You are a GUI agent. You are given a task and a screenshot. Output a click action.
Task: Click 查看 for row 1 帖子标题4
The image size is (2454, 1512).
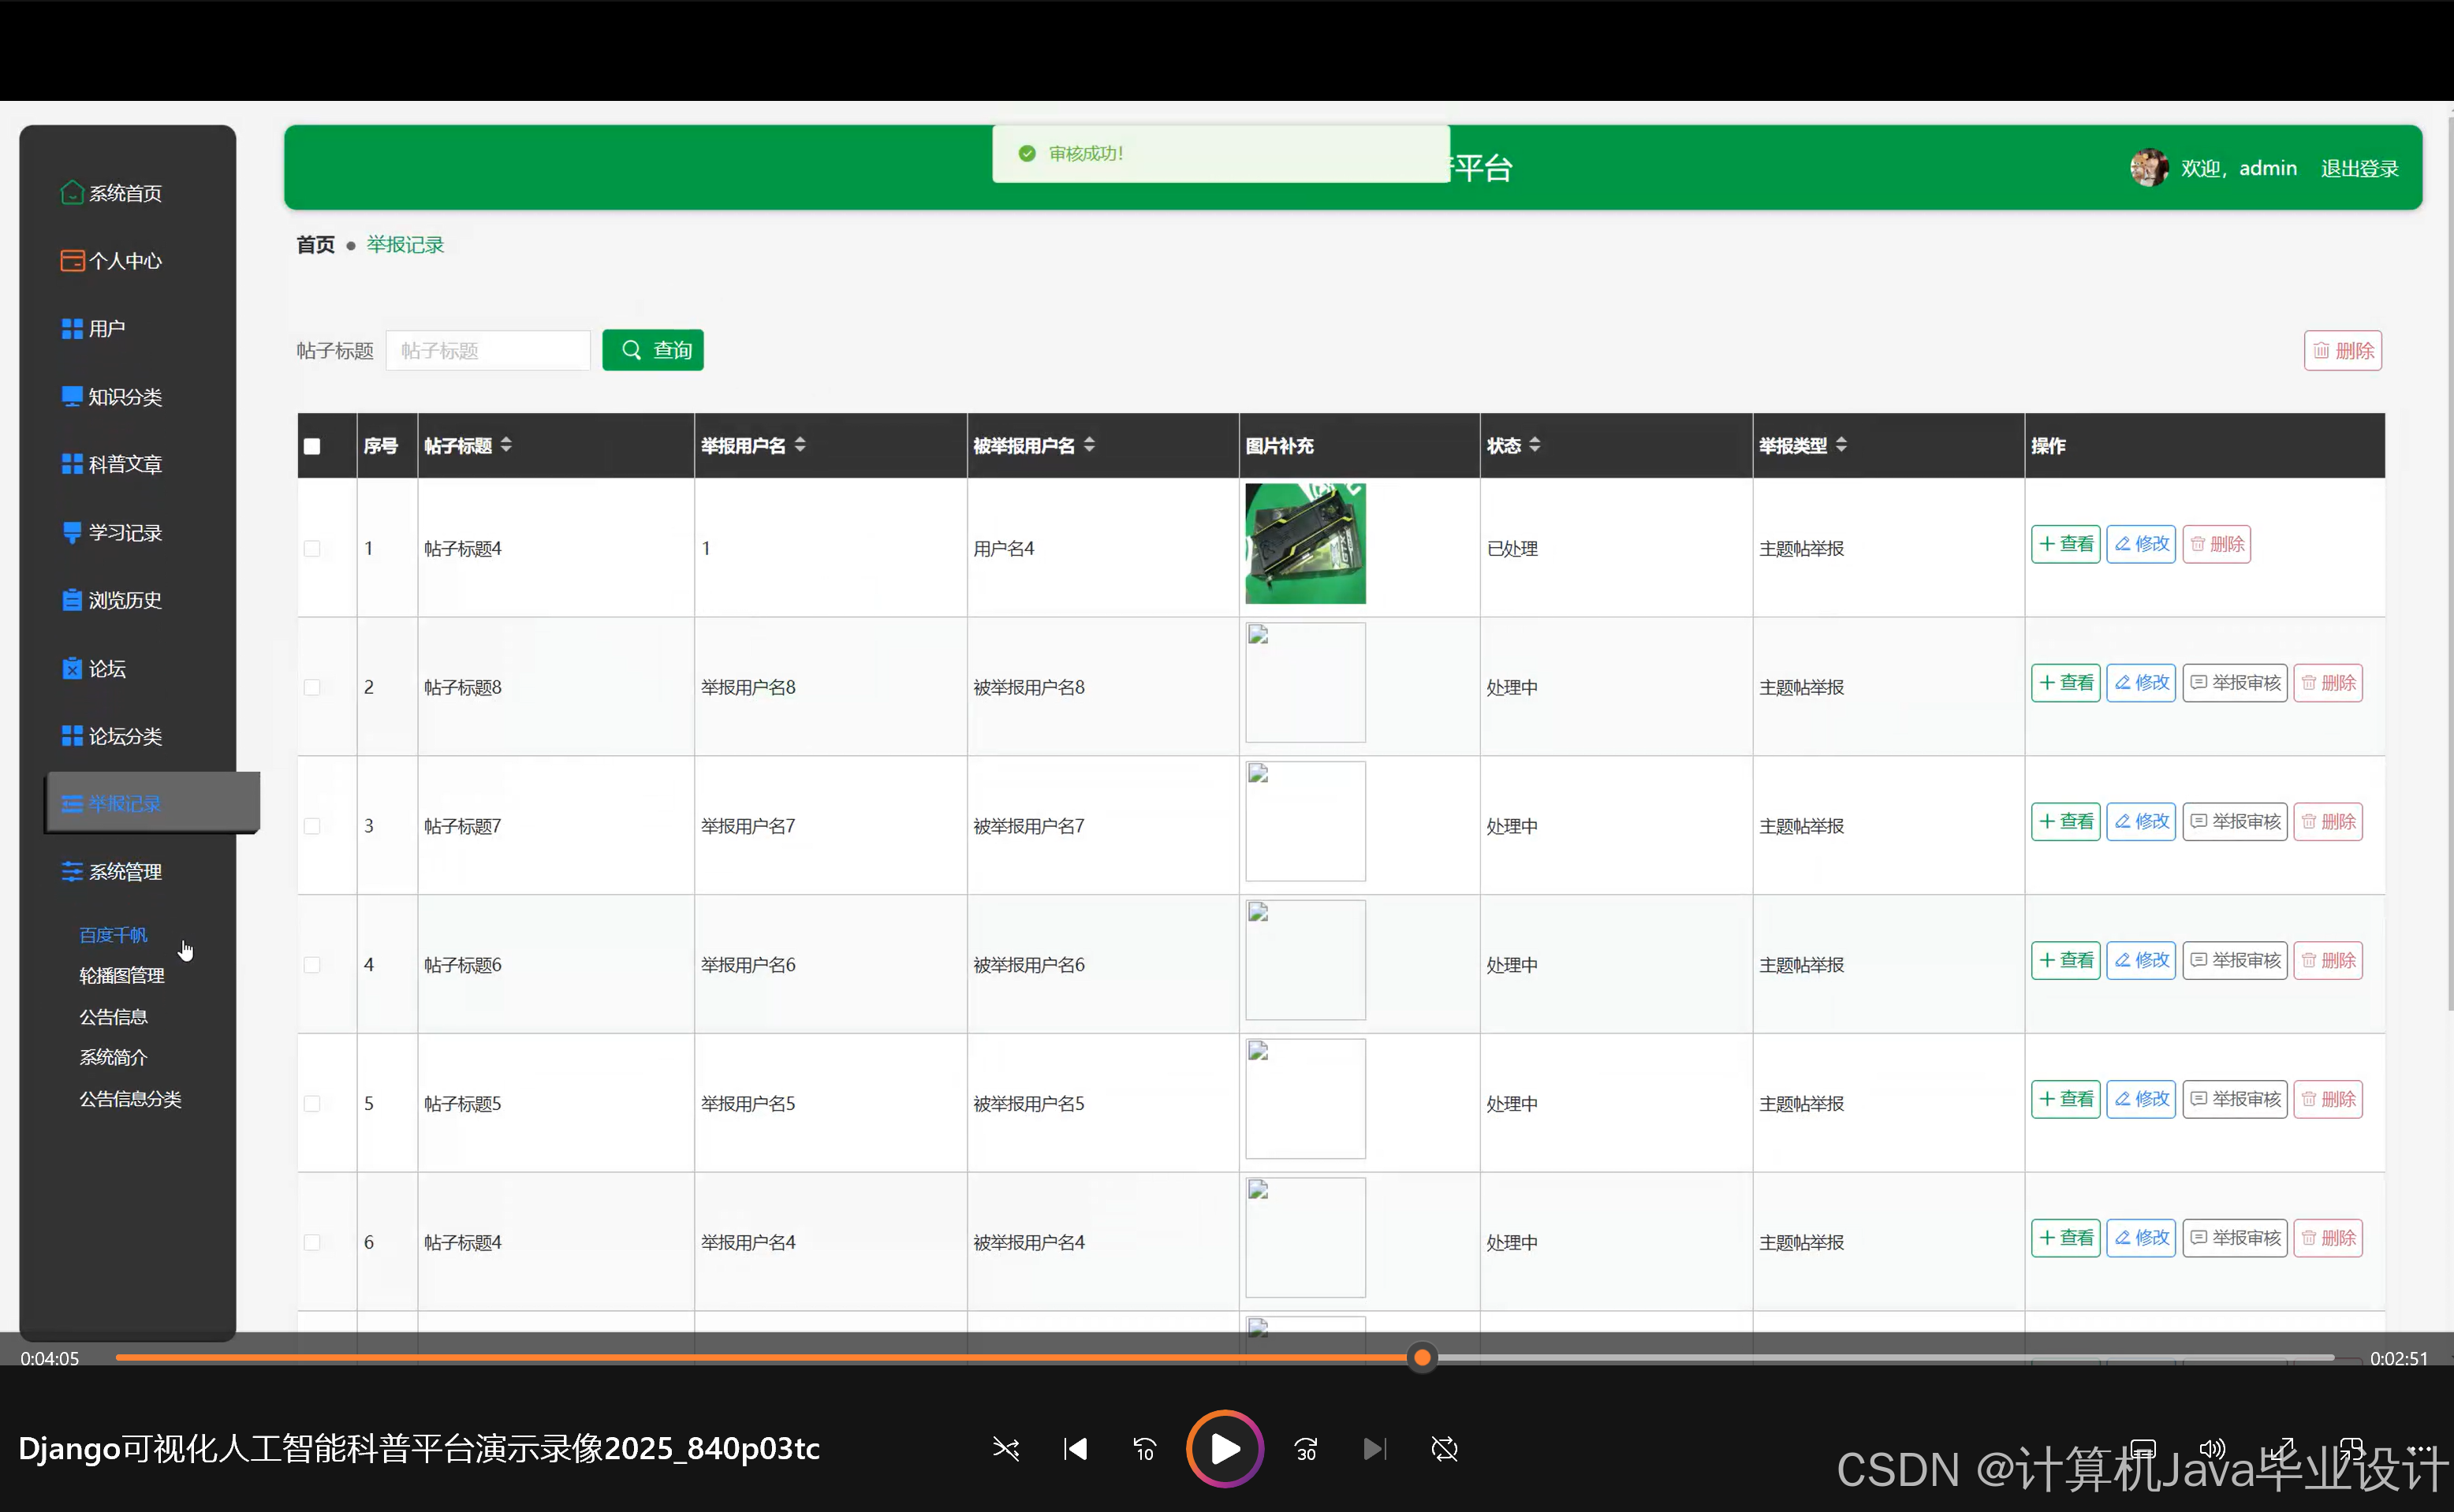coord(2066,544)
